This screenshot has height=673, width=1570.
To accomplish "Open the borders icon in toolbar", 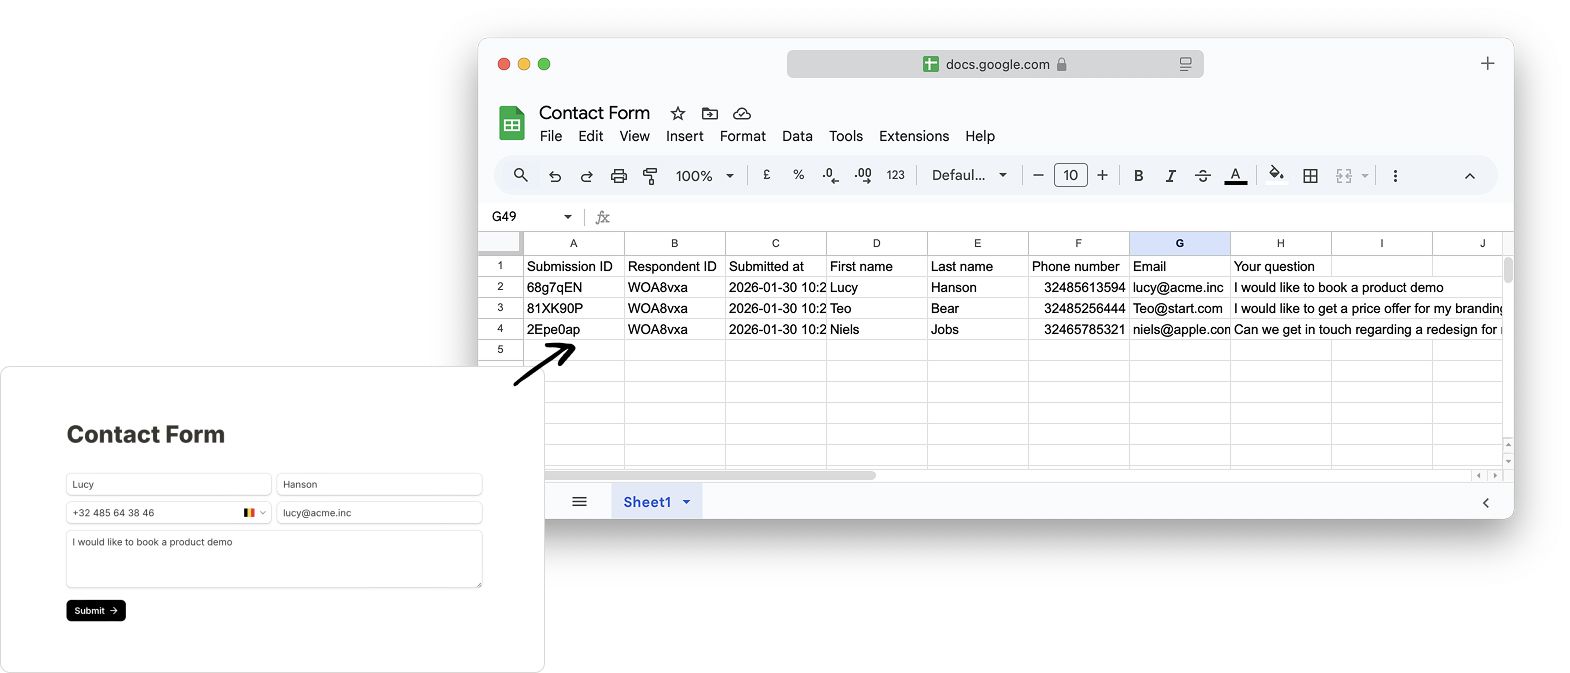I will [x=1310, y=176].
